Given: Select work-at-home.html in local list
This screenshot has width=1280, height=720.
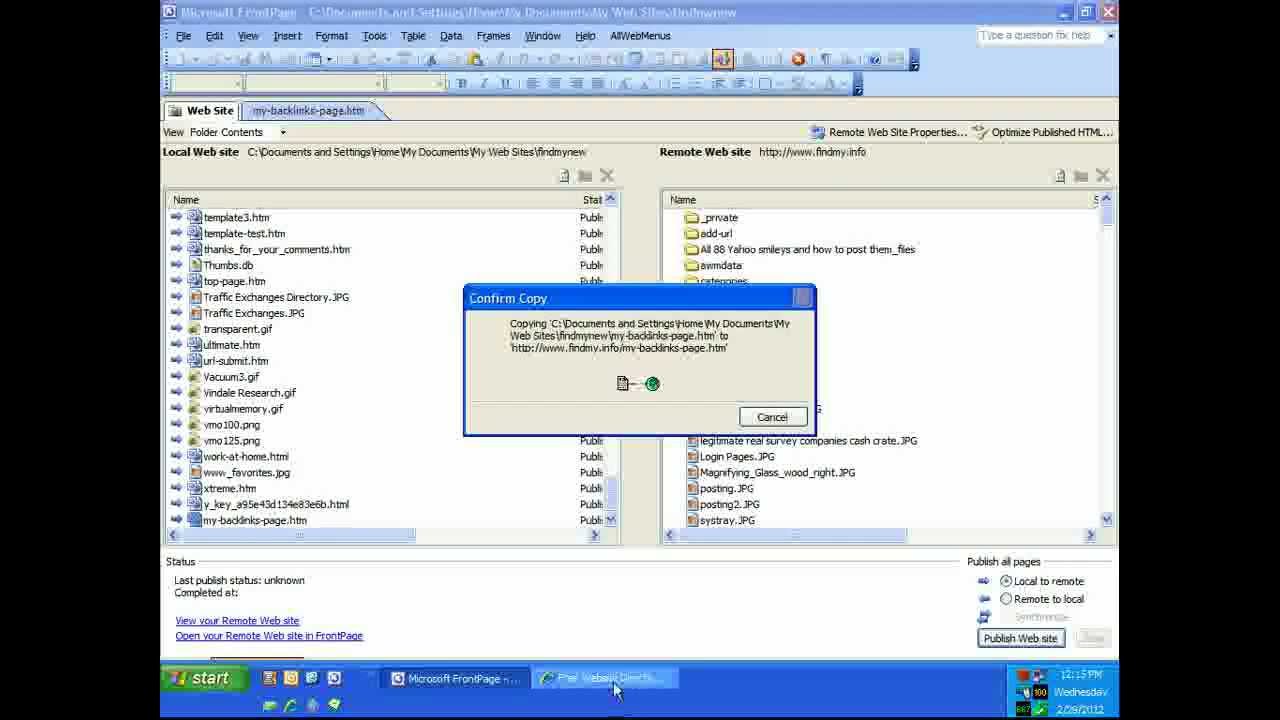Looking at the screenshot, I should [246, 457].
